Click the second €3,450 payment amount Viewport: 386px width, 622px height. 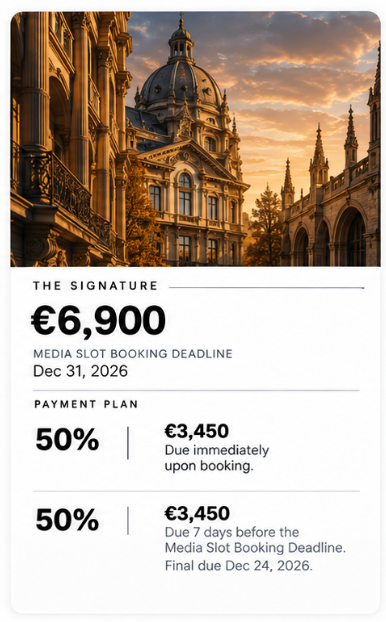tap(197, 513)
